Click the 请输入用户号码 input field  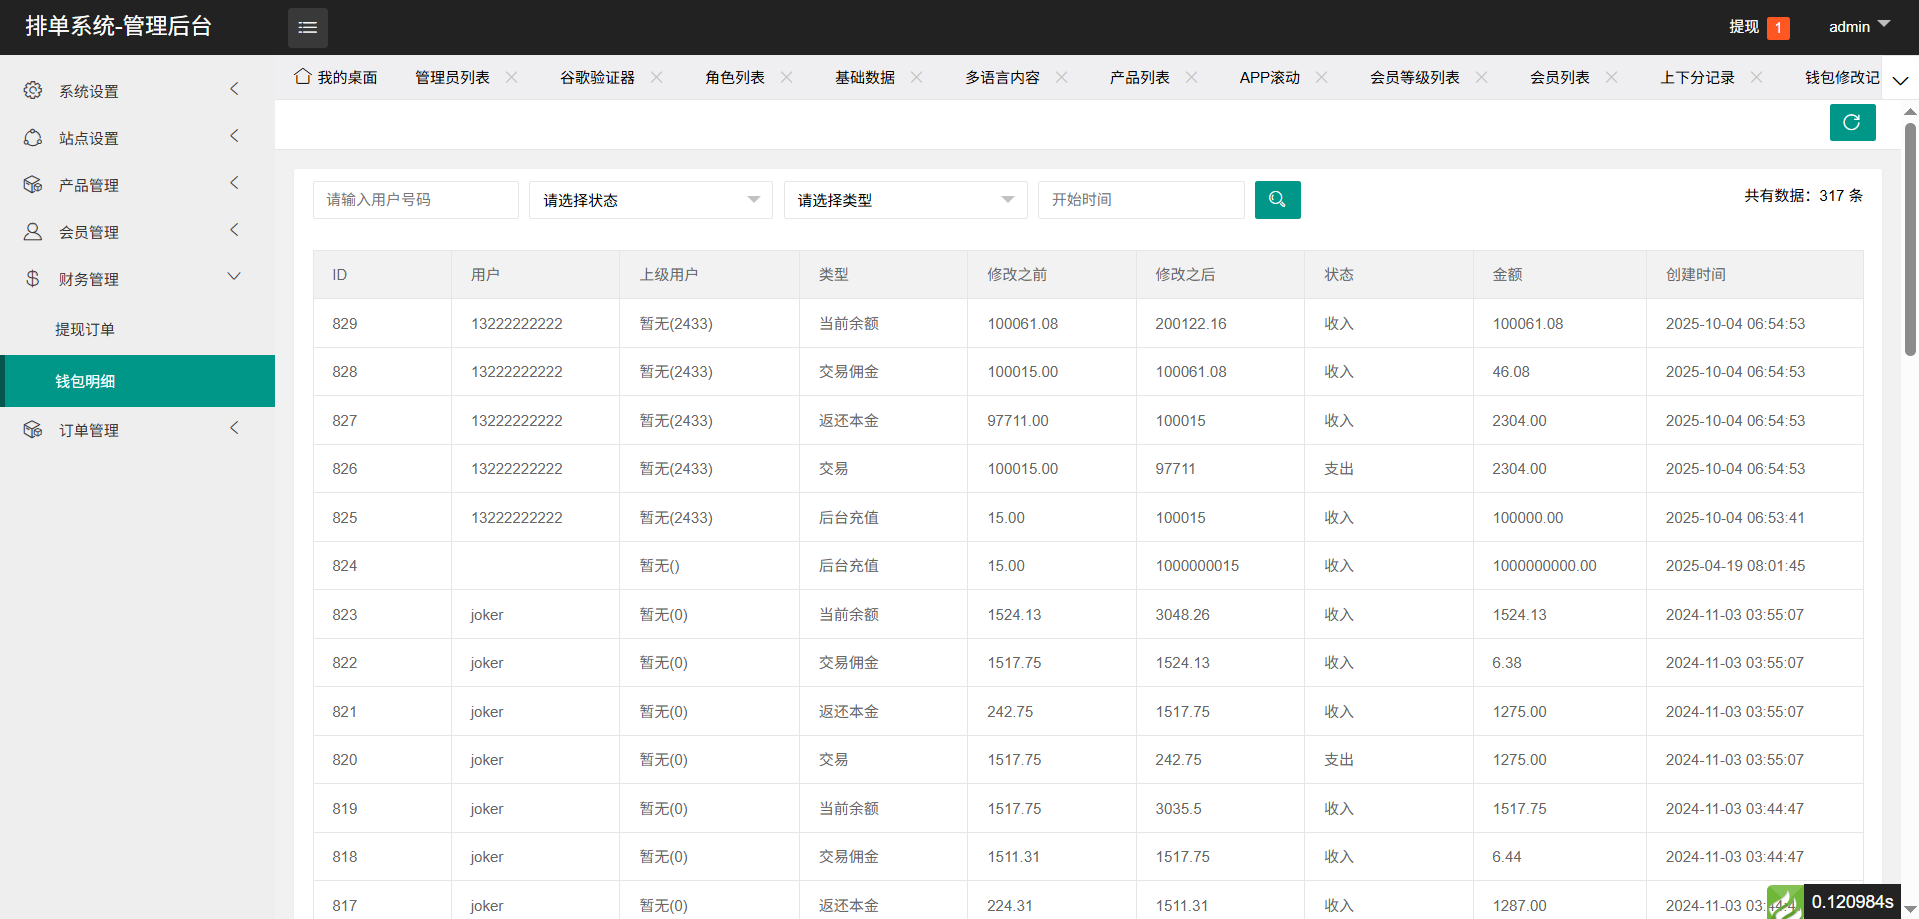click(415, 200)
